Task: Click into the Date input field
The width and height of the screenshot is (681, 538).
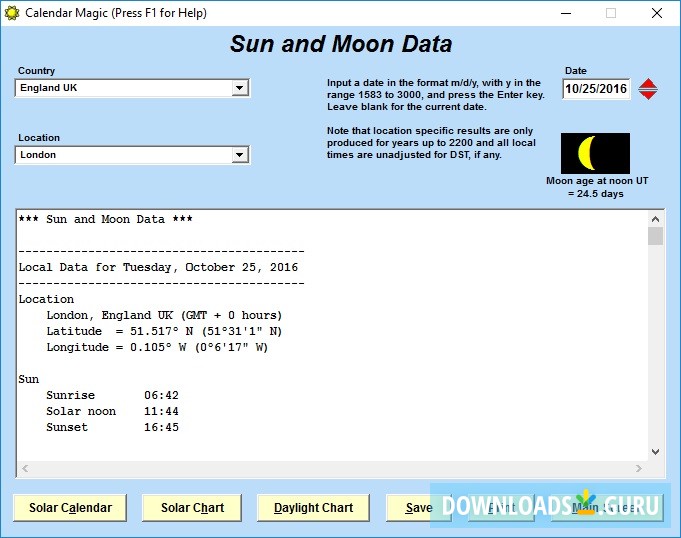Action: (x=596, y=89)
